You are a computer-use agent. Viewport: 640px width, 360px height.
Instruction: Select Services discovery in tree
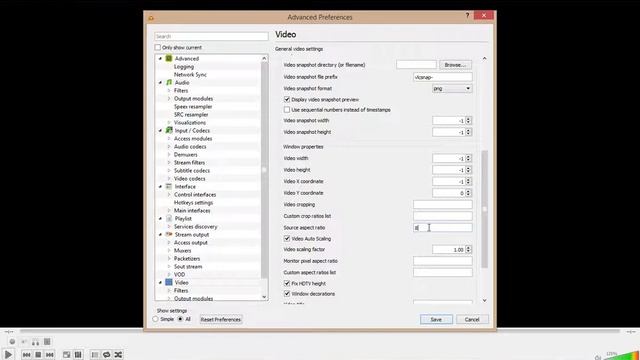[x=196, y=227]
